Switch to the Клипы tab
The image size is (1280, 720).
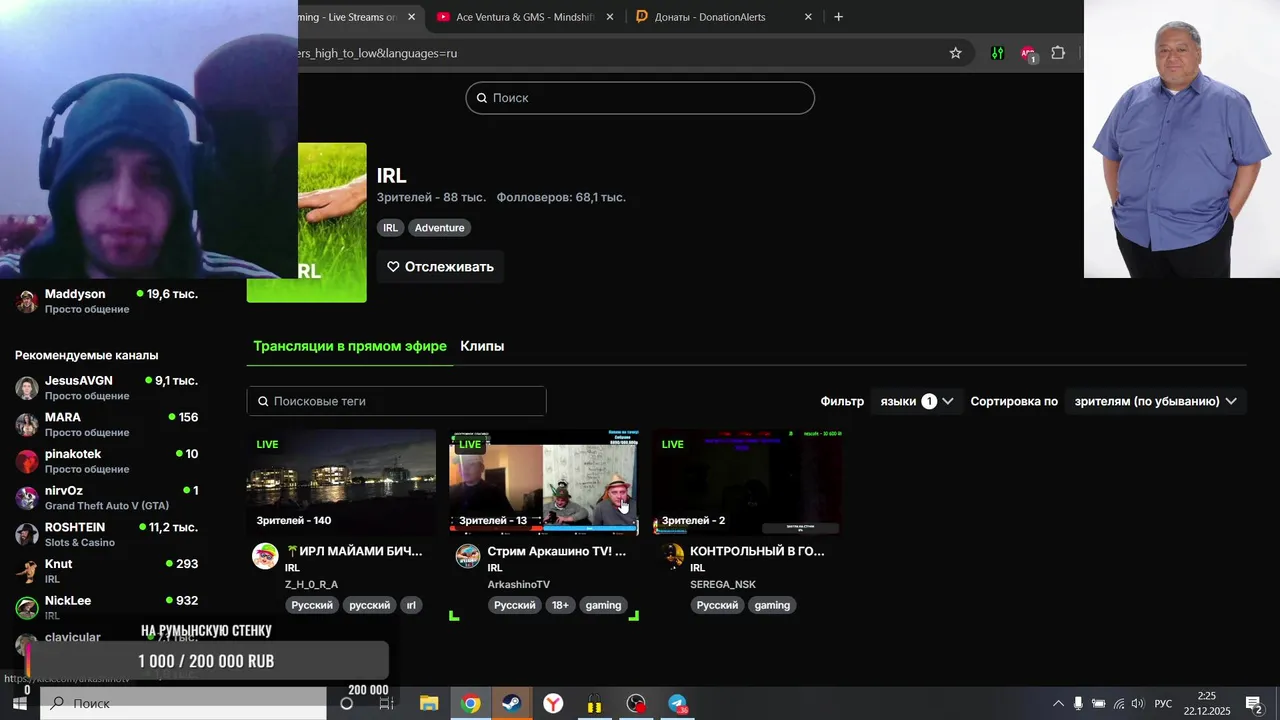tap(482, 346)
